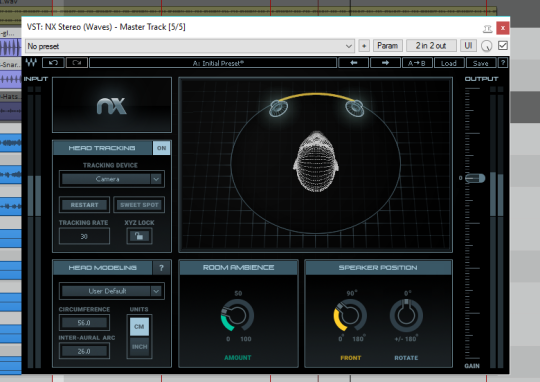Viewport: 540px width, 382px height.
Task: Click the Tracking Rate value field
Action: [84, 236]
